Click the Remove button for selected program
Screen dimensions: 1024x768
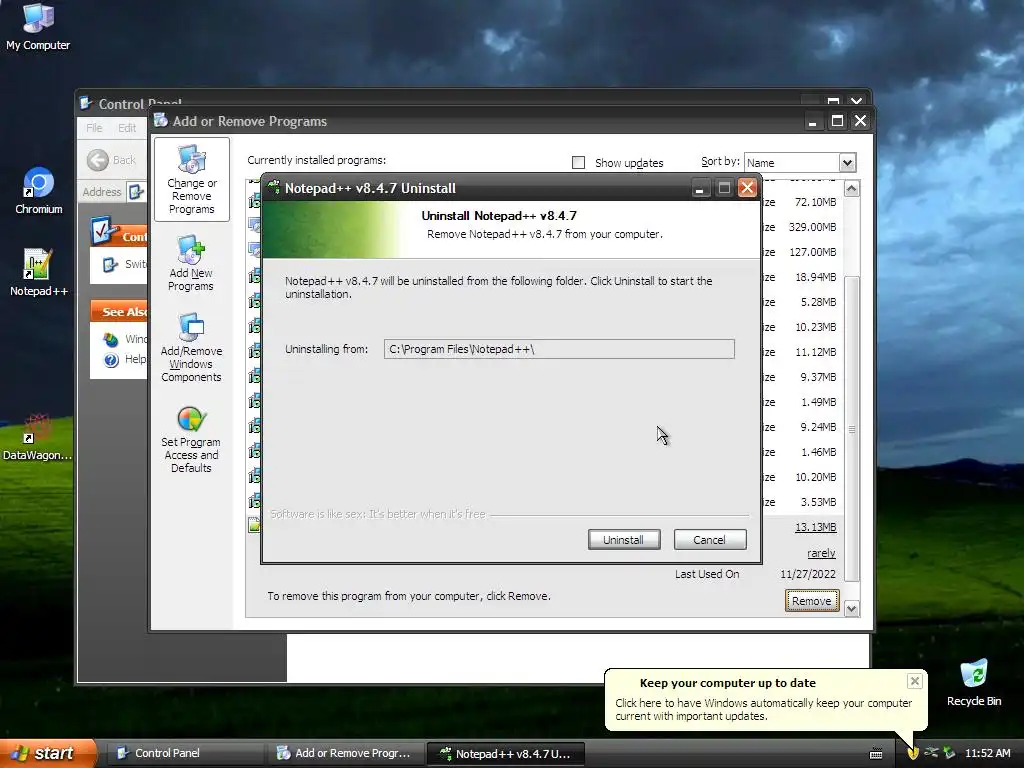812,601
